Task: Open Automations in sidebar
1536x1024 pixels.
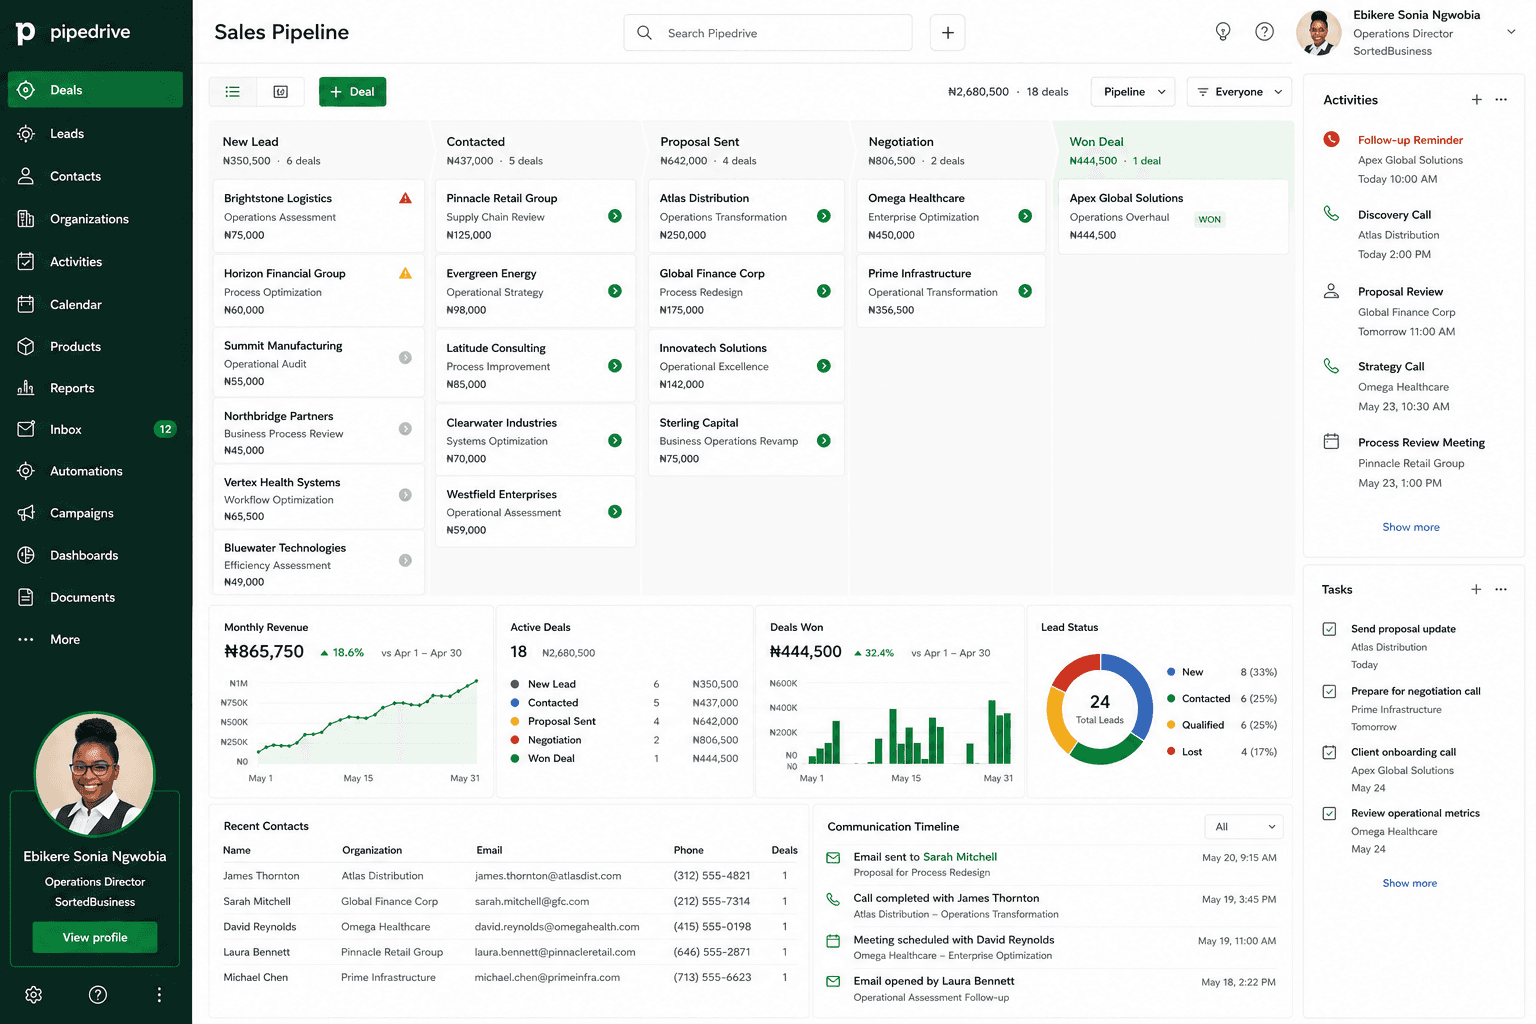Action: pos(95,471)
